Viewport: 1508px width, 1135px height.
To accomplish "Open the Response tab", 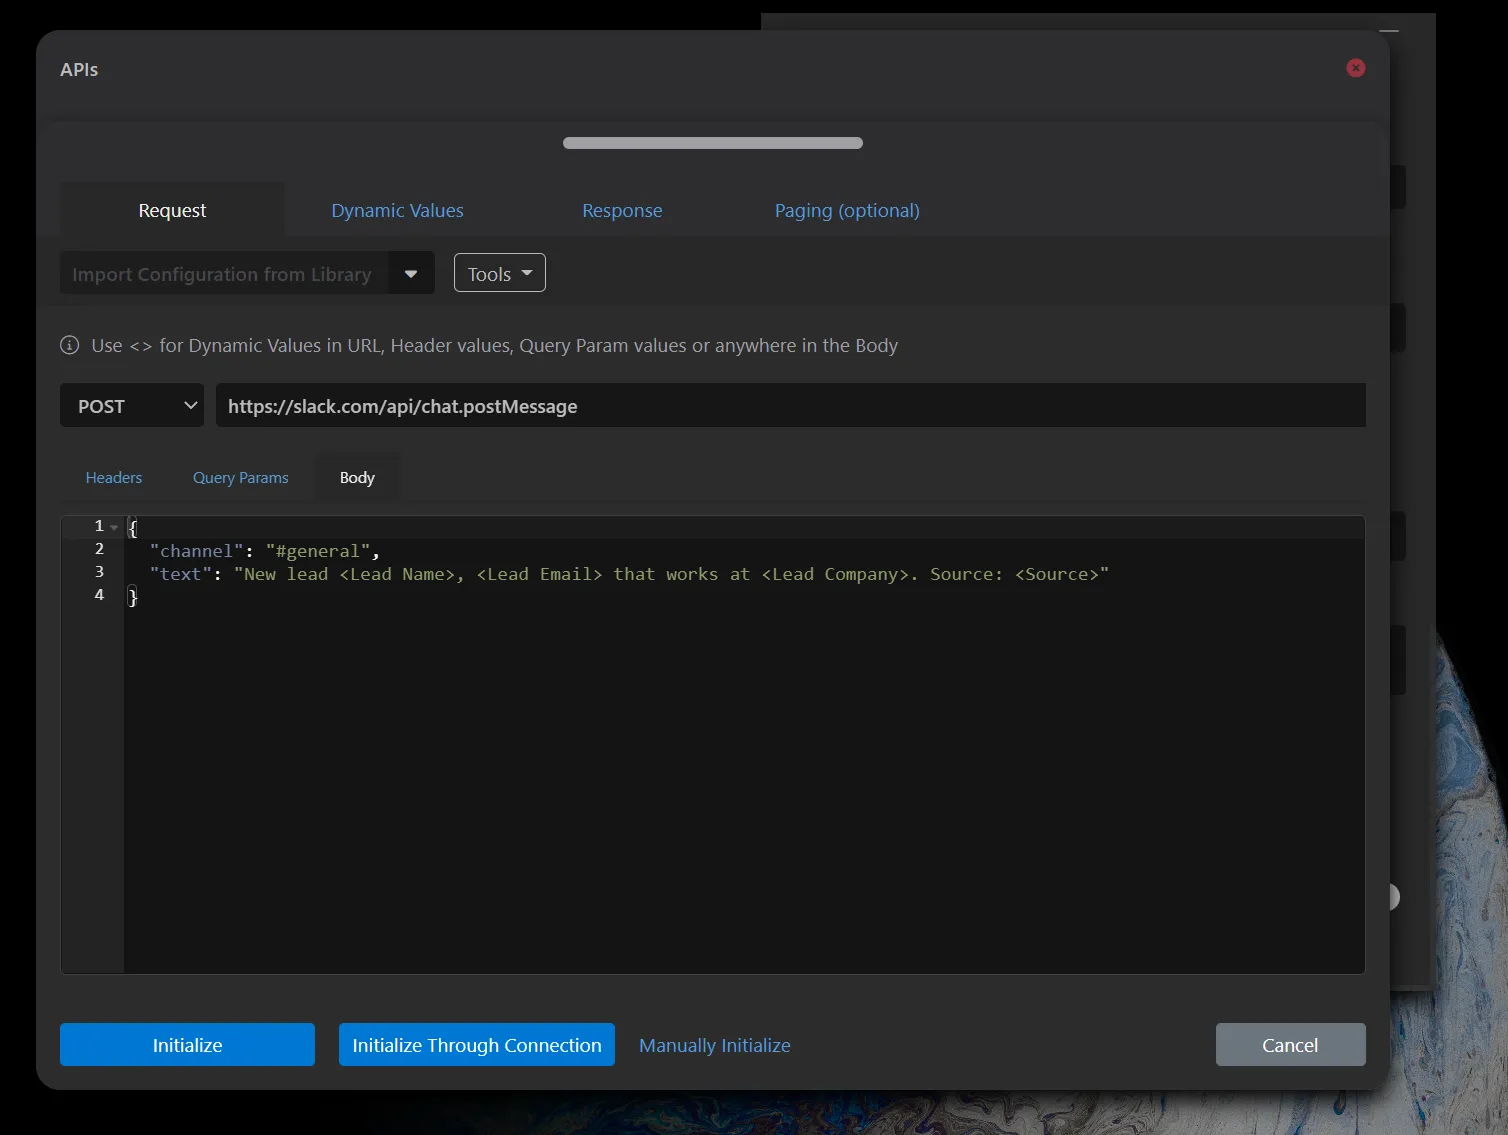I will (622, 210).
